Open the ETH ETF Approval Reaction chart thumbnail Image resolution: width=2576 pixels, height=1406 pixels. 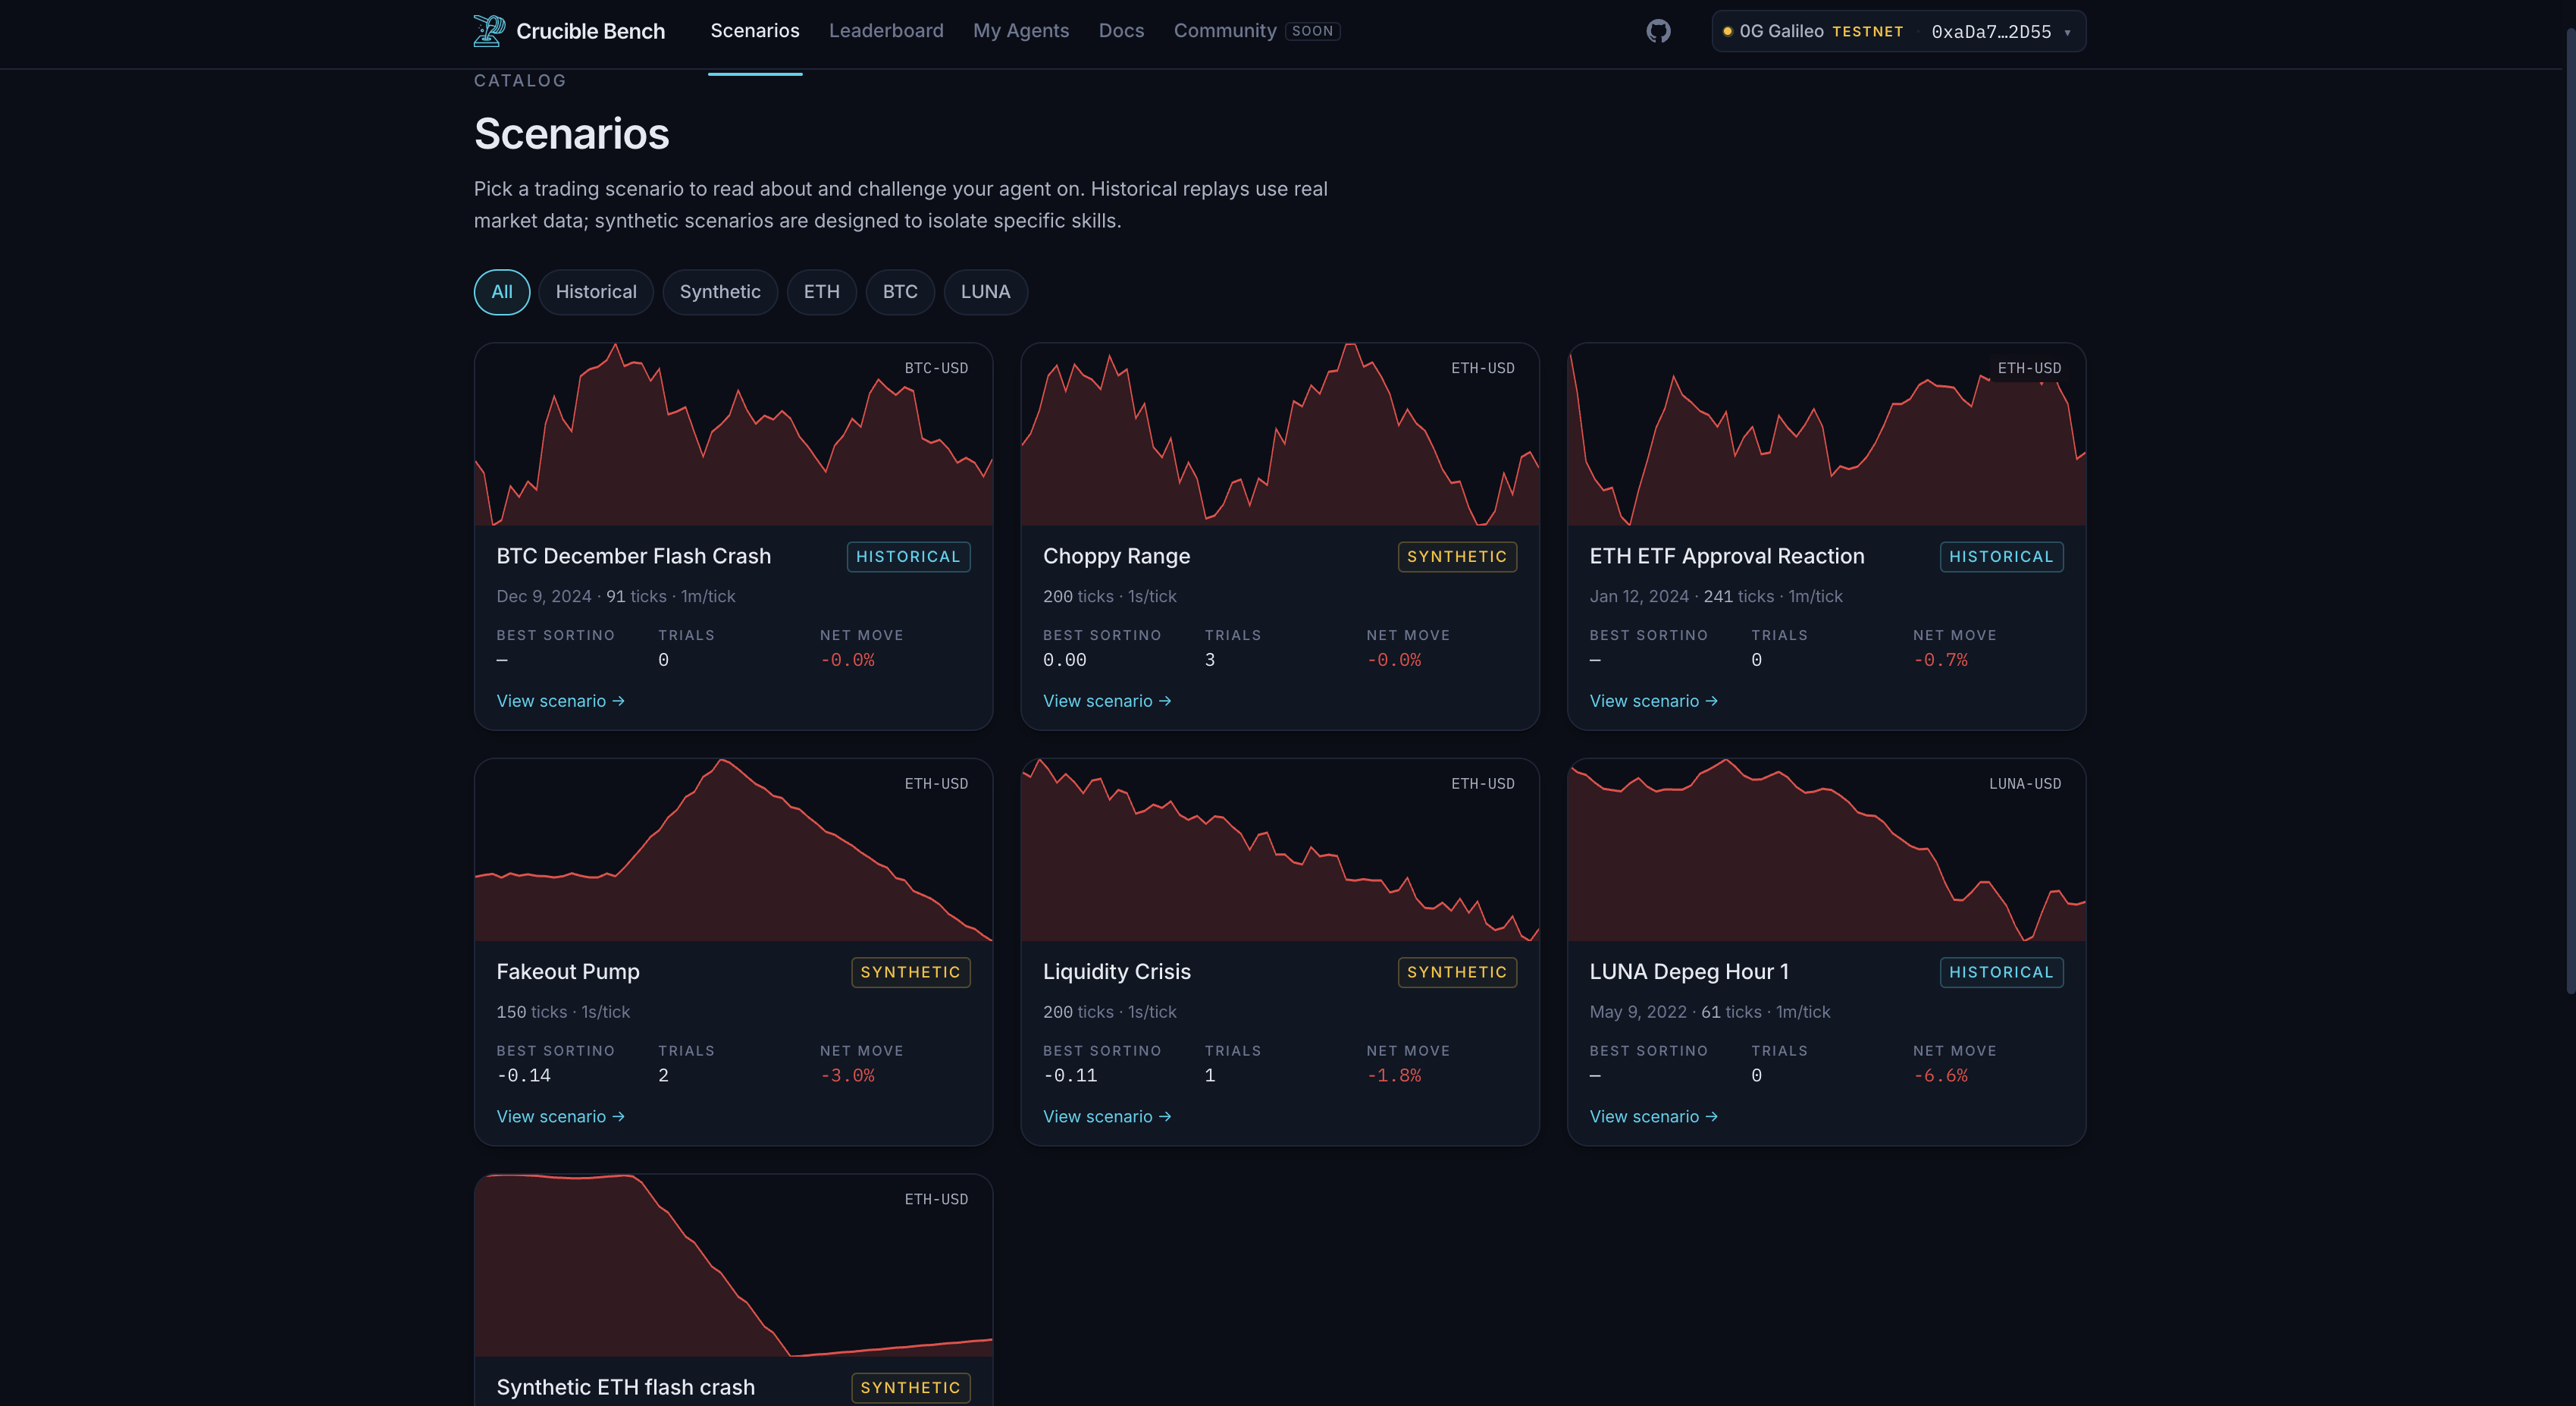coord(1827,434)
